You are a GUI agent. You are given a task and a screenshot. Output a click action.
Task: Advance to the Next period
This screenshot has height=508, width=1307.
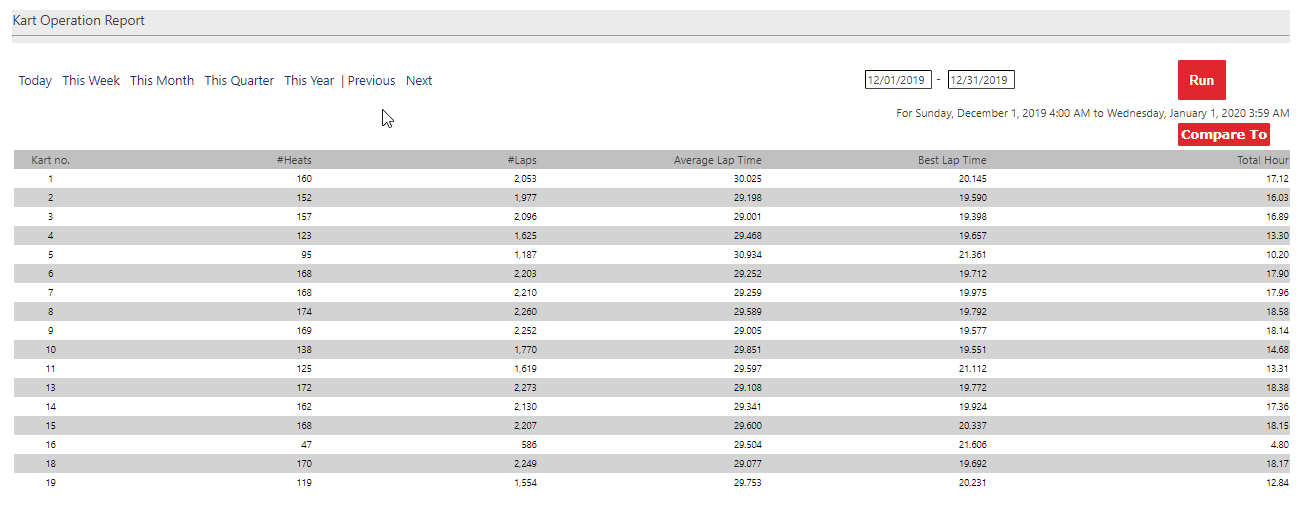point(419,81)
